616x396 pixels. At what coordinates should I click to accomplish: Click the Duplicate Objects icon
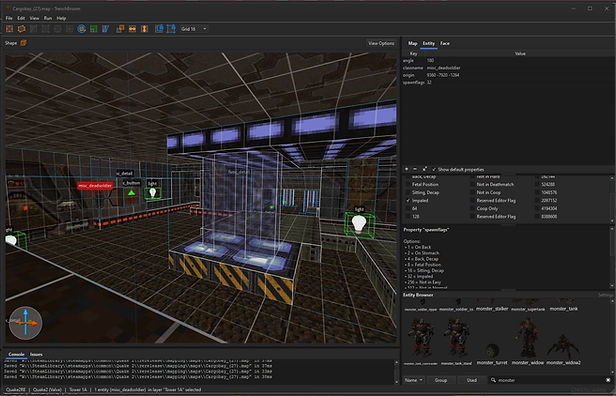120,29
